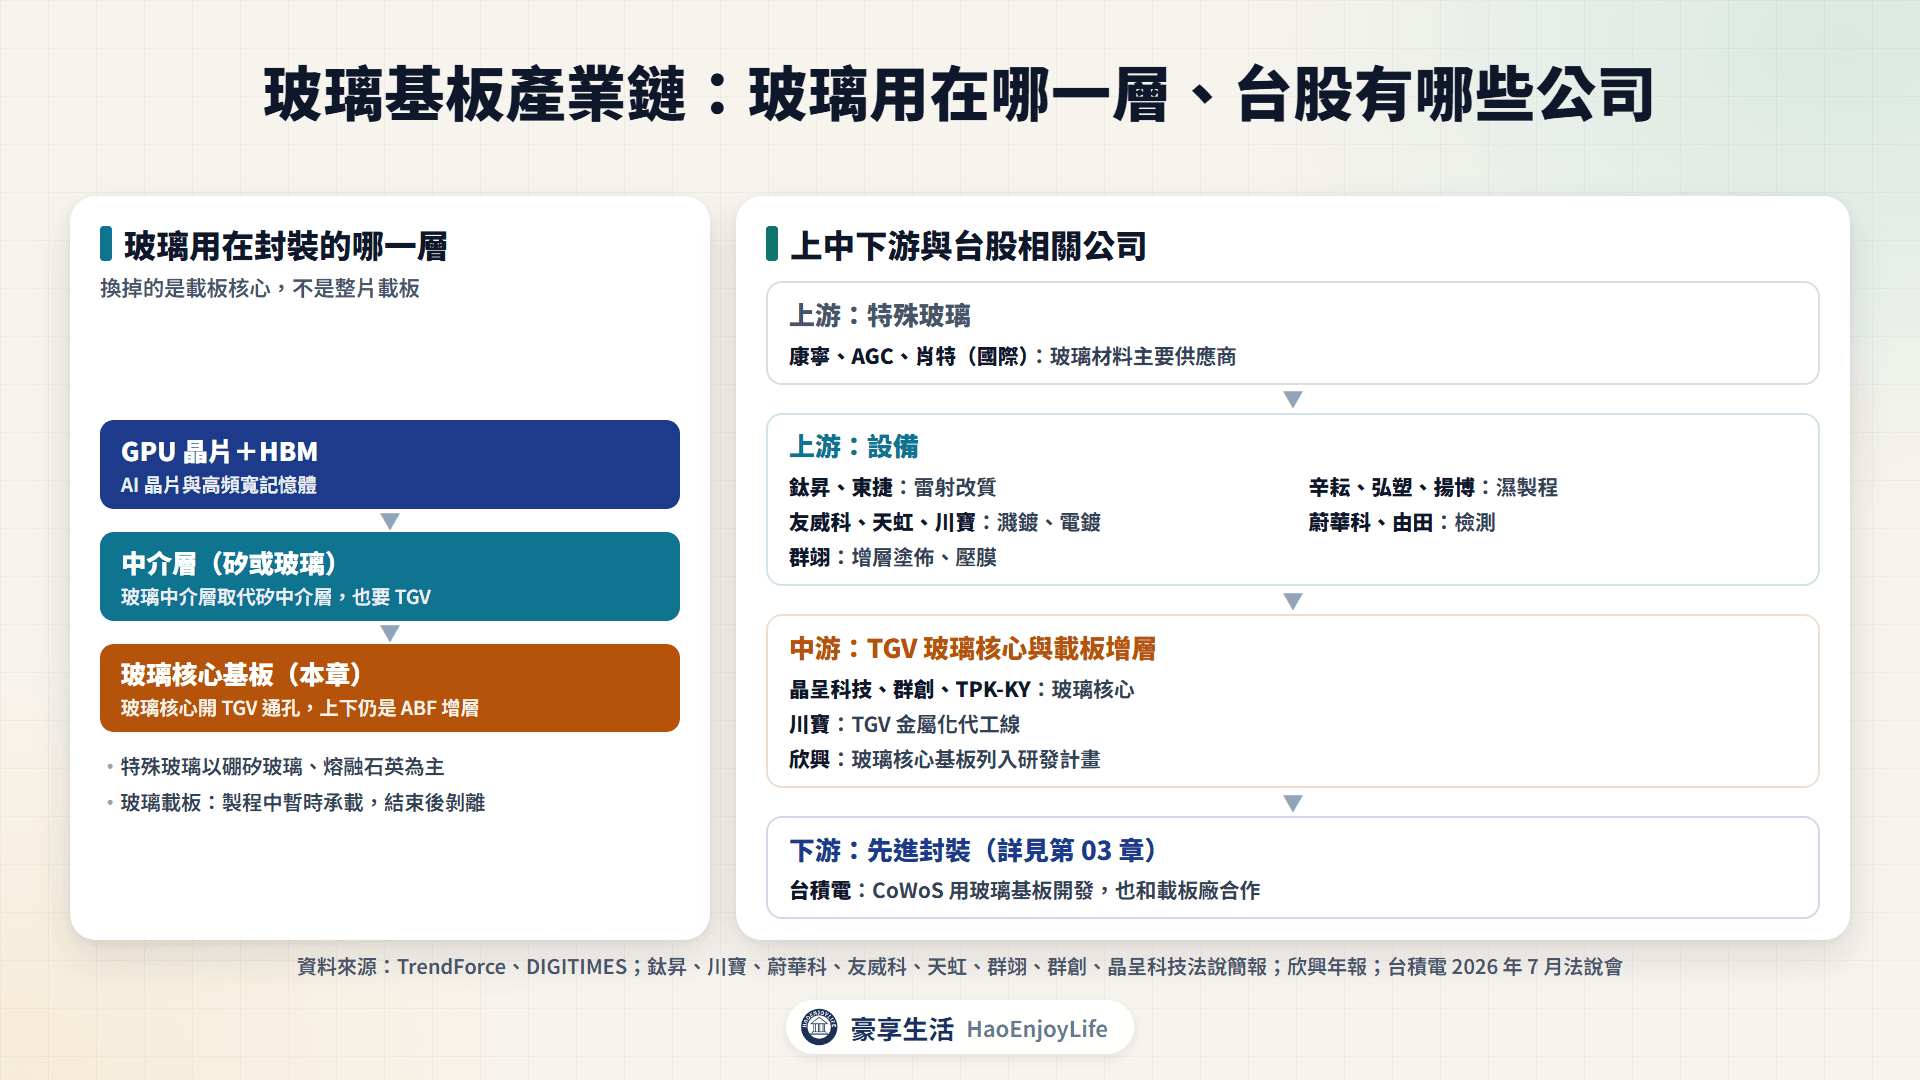Select the GPU 晶片＋HBM blue block
This screenshot has height=1080, width=1920.
390,464
